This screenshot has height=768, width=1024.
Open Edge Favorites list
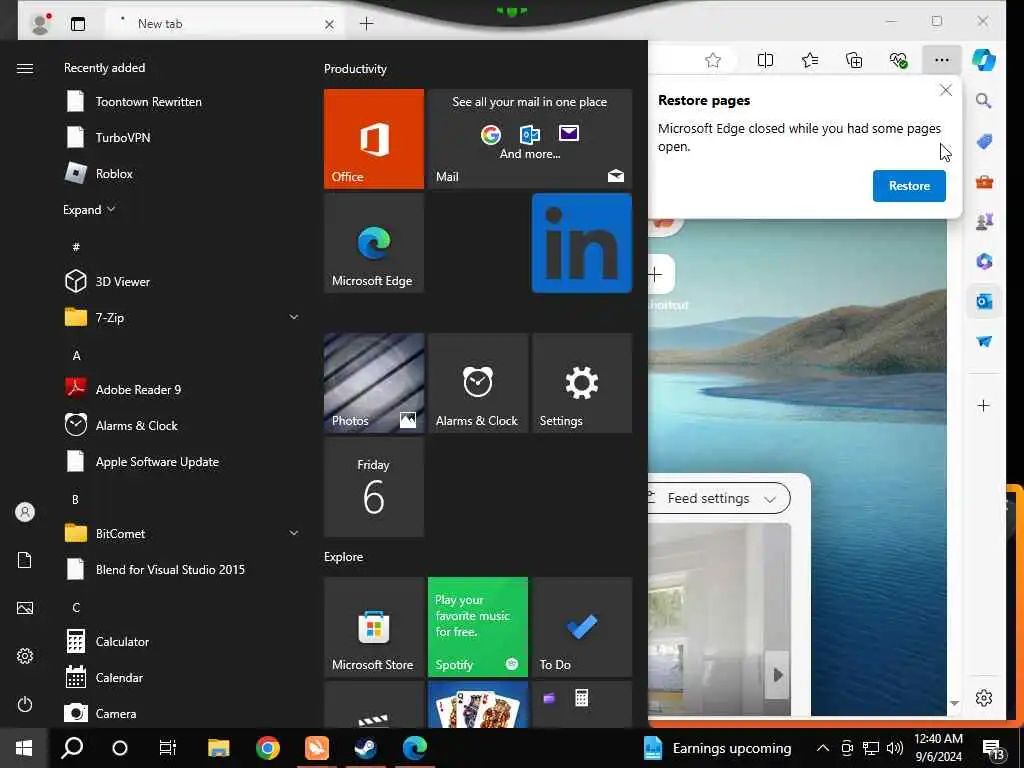pos(810,60)
